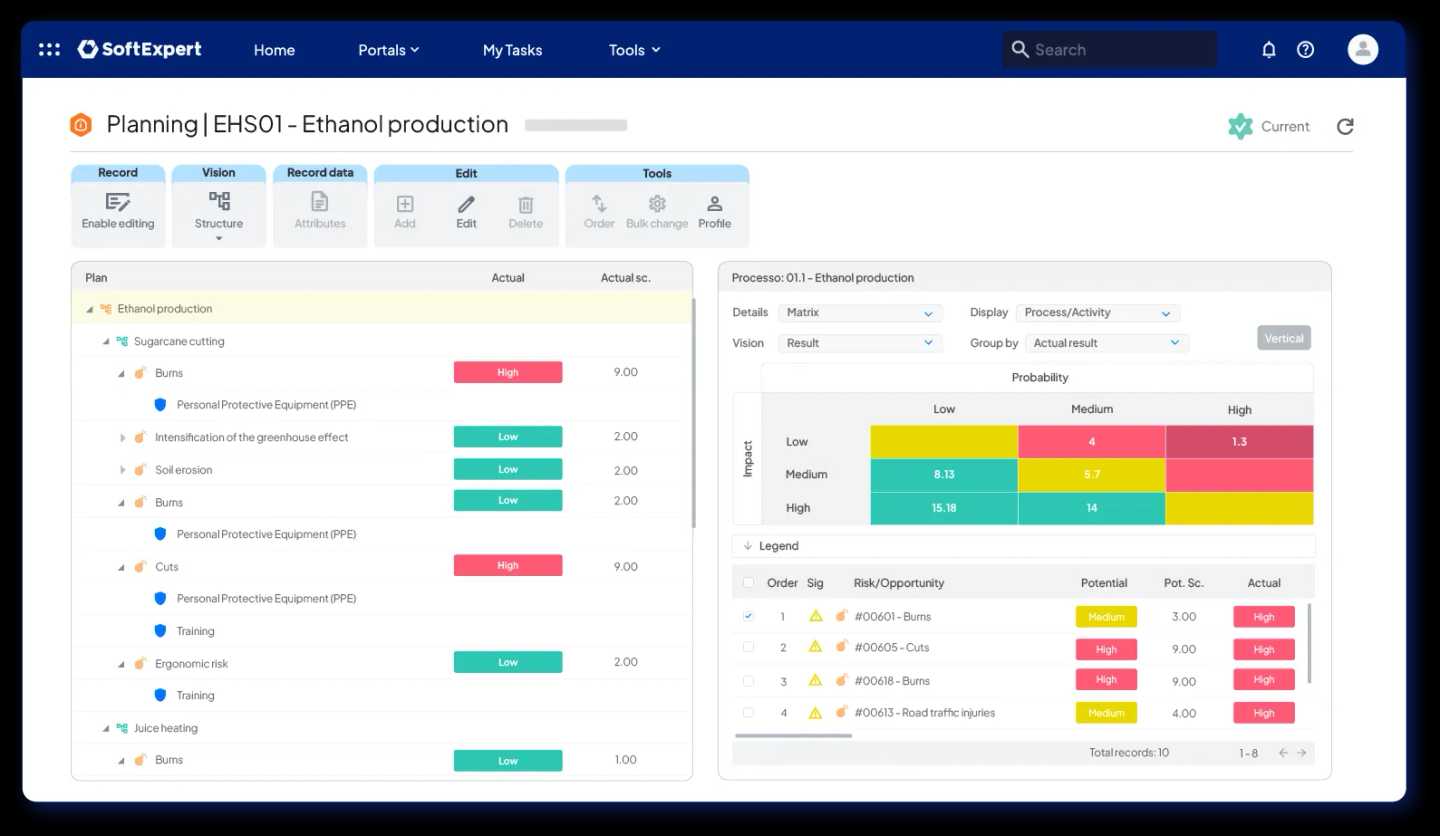Screen dimensions: 1440x836
Task: Go to My Tasks in navigation bar
Action: 512,50
